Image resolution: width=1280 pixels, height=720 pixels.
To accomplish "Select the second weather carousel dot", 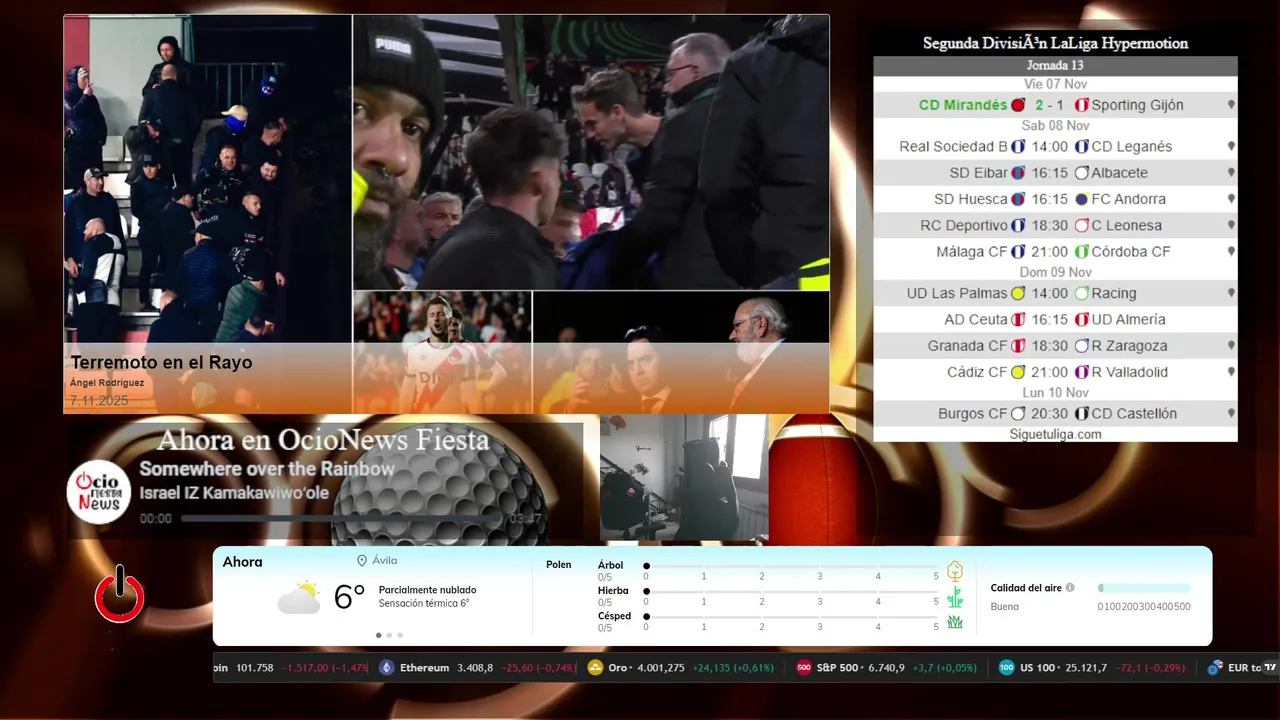I will pyautogui.click(x=389, y=635).
